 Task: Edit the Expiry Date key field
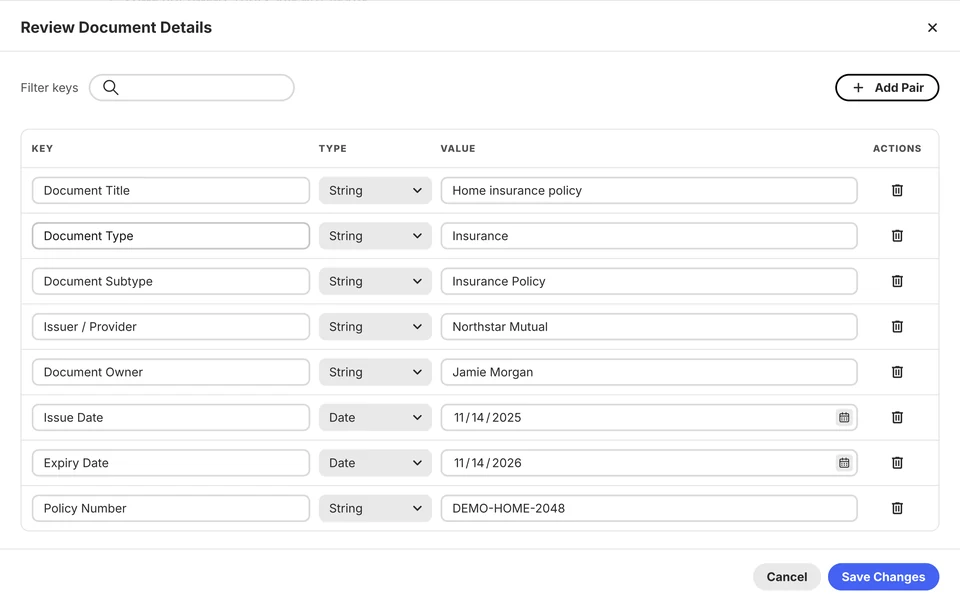tap(171, 463)
